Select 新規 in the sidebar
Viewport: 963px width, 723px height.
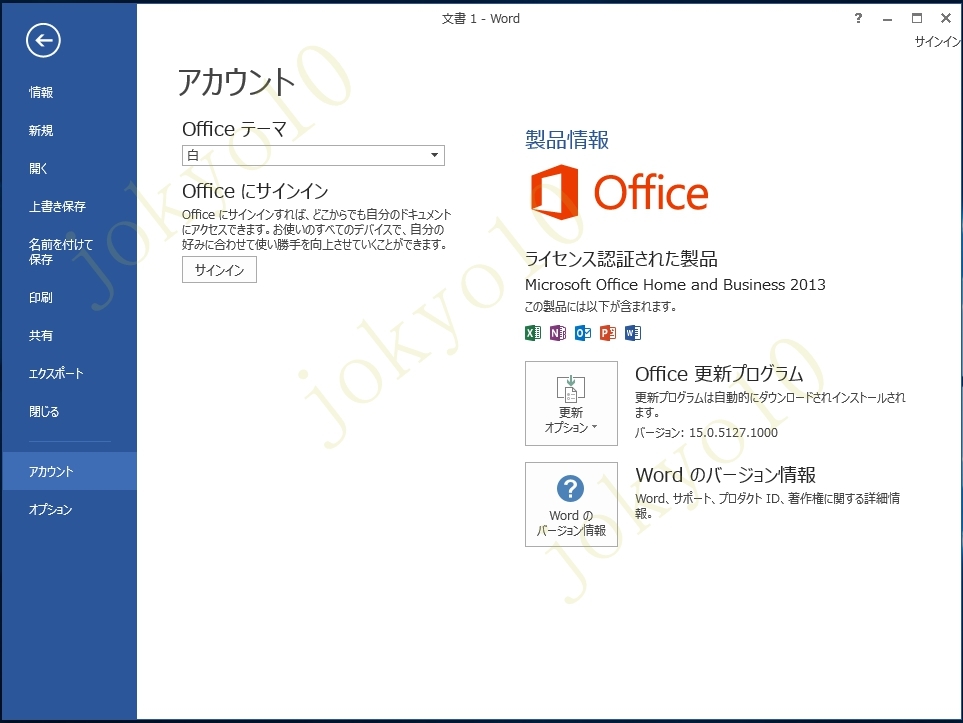click(x=41, y=130)
